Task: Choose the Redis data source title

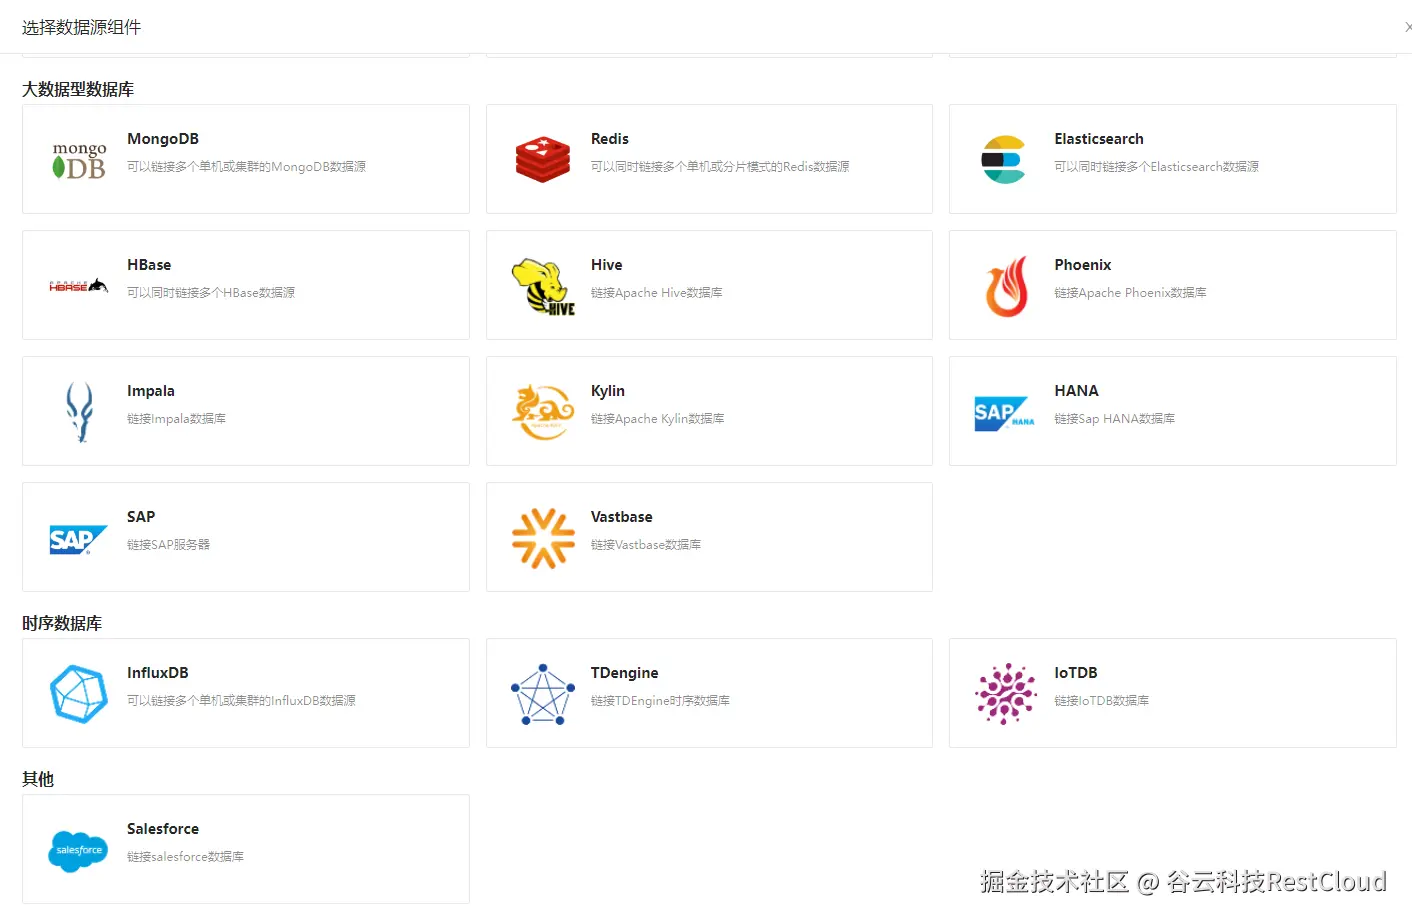Action: click(x=610, y=139)
